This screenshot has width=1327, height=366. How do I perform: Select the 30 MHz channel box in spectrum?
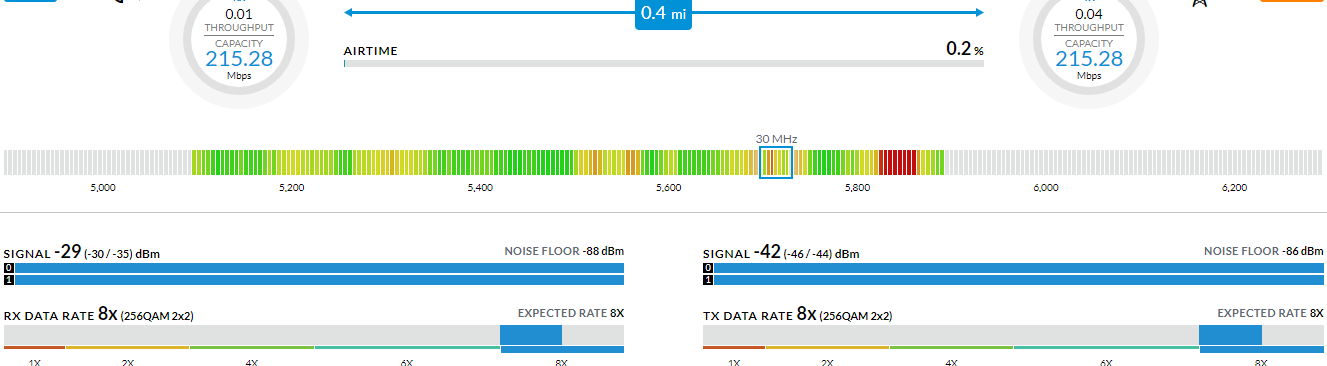click(x=776, y=162)
